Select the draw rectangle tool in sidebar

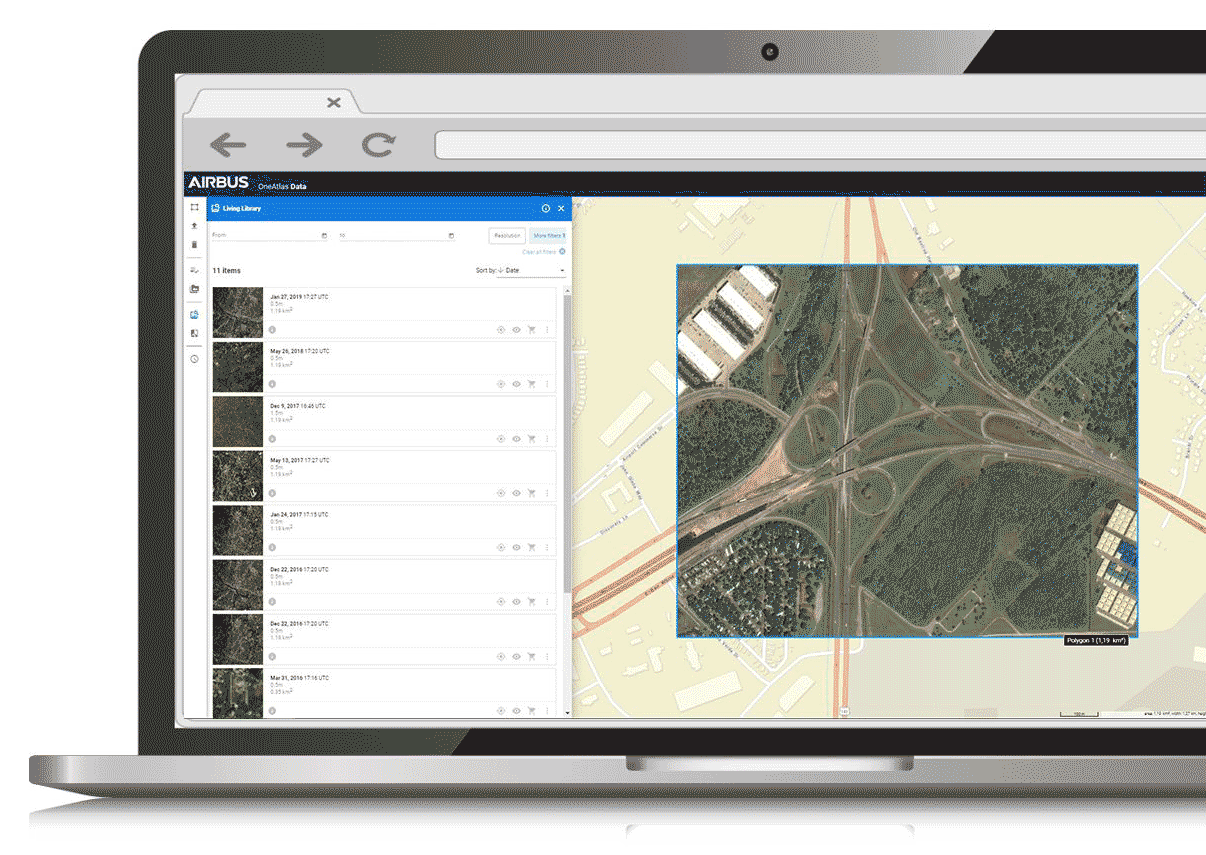tap(194, 207)
